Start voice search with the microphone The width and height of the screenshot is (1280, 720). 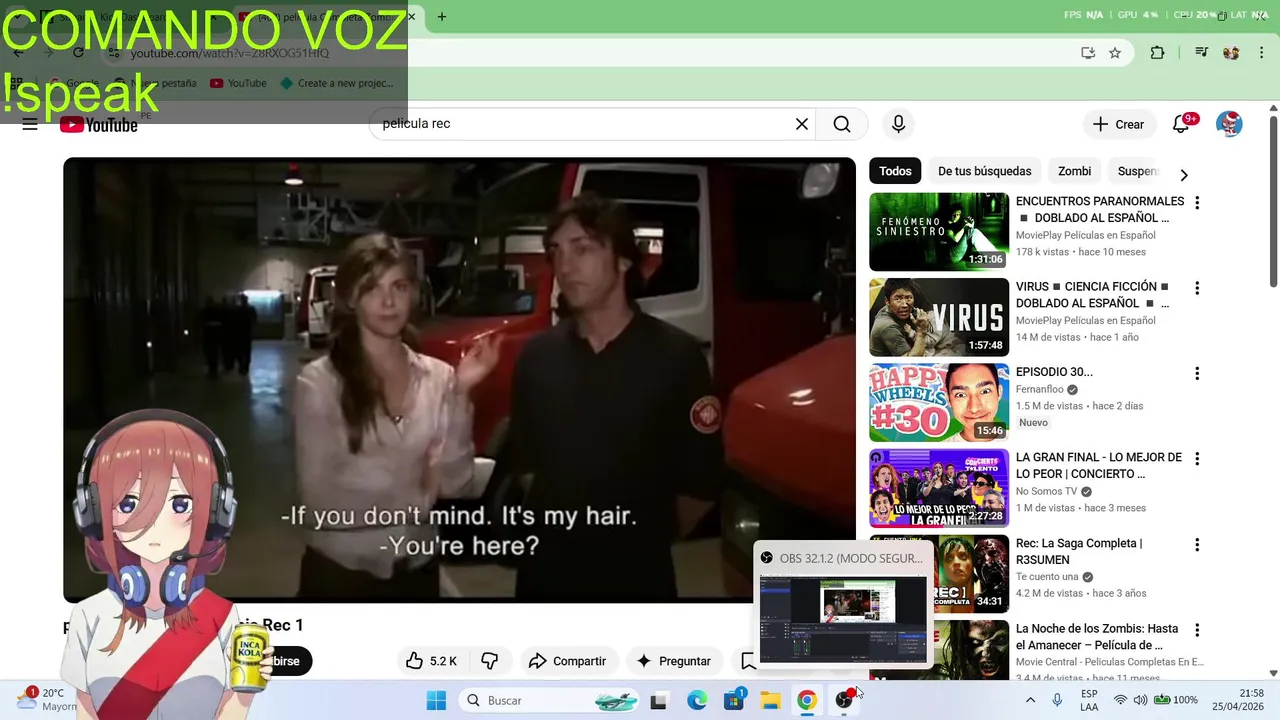tap(898, 124)
